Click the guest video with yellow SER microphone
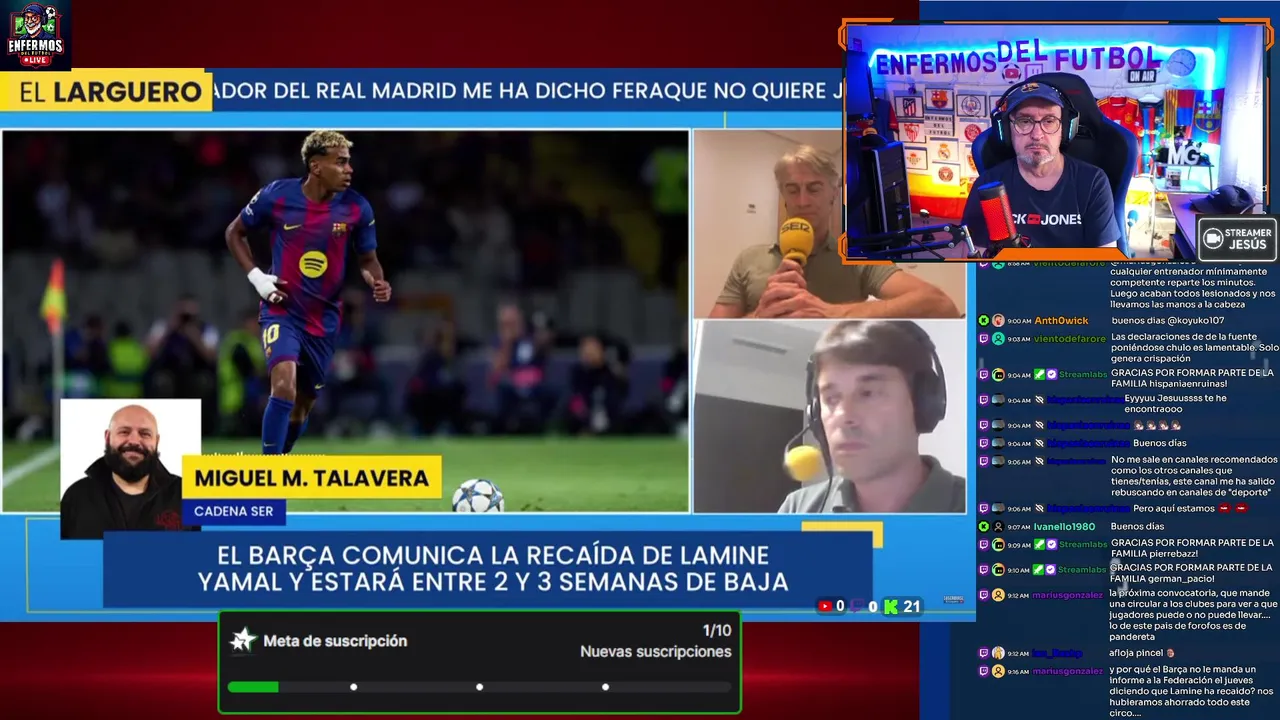Viewport: 1280px width, 720px height. 829,224
